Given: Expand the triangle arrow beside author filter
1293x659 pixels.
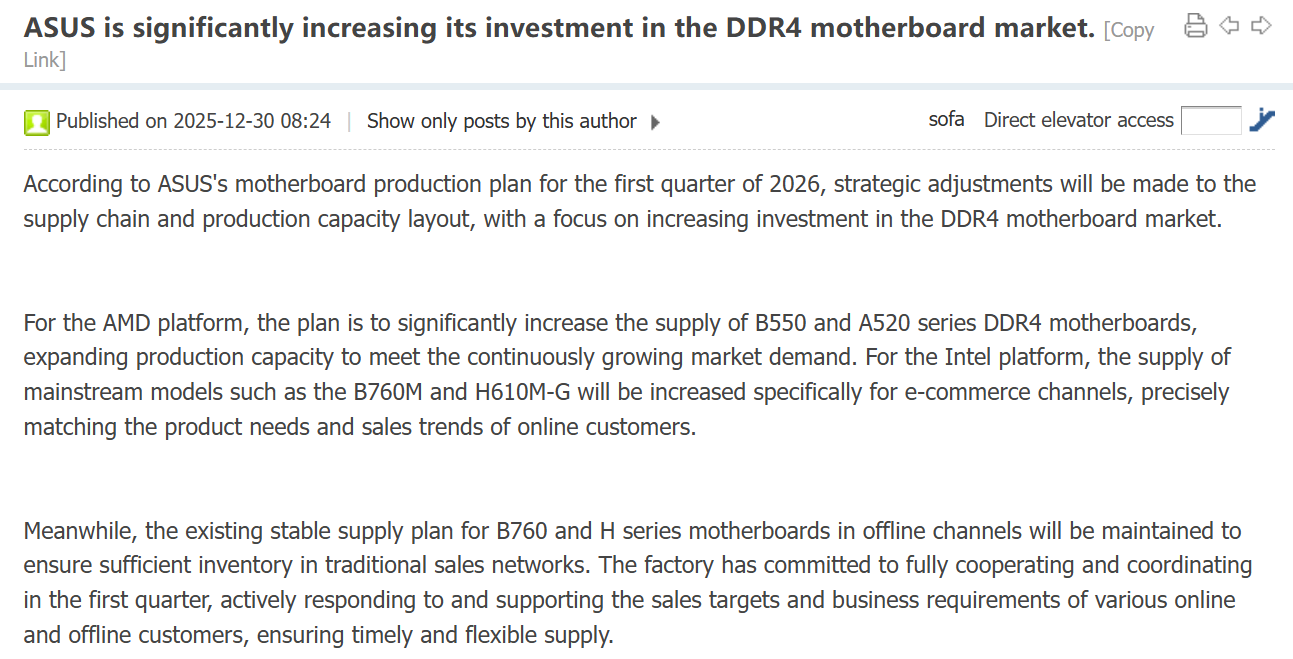Looking at the screenshot, I should point(655,122).
